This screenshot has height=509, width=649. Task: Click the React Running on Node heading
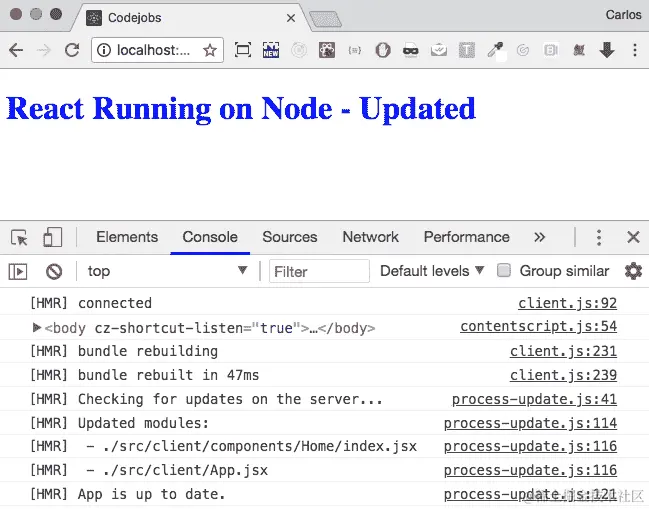pyautogui.click(x=241, y=108)
